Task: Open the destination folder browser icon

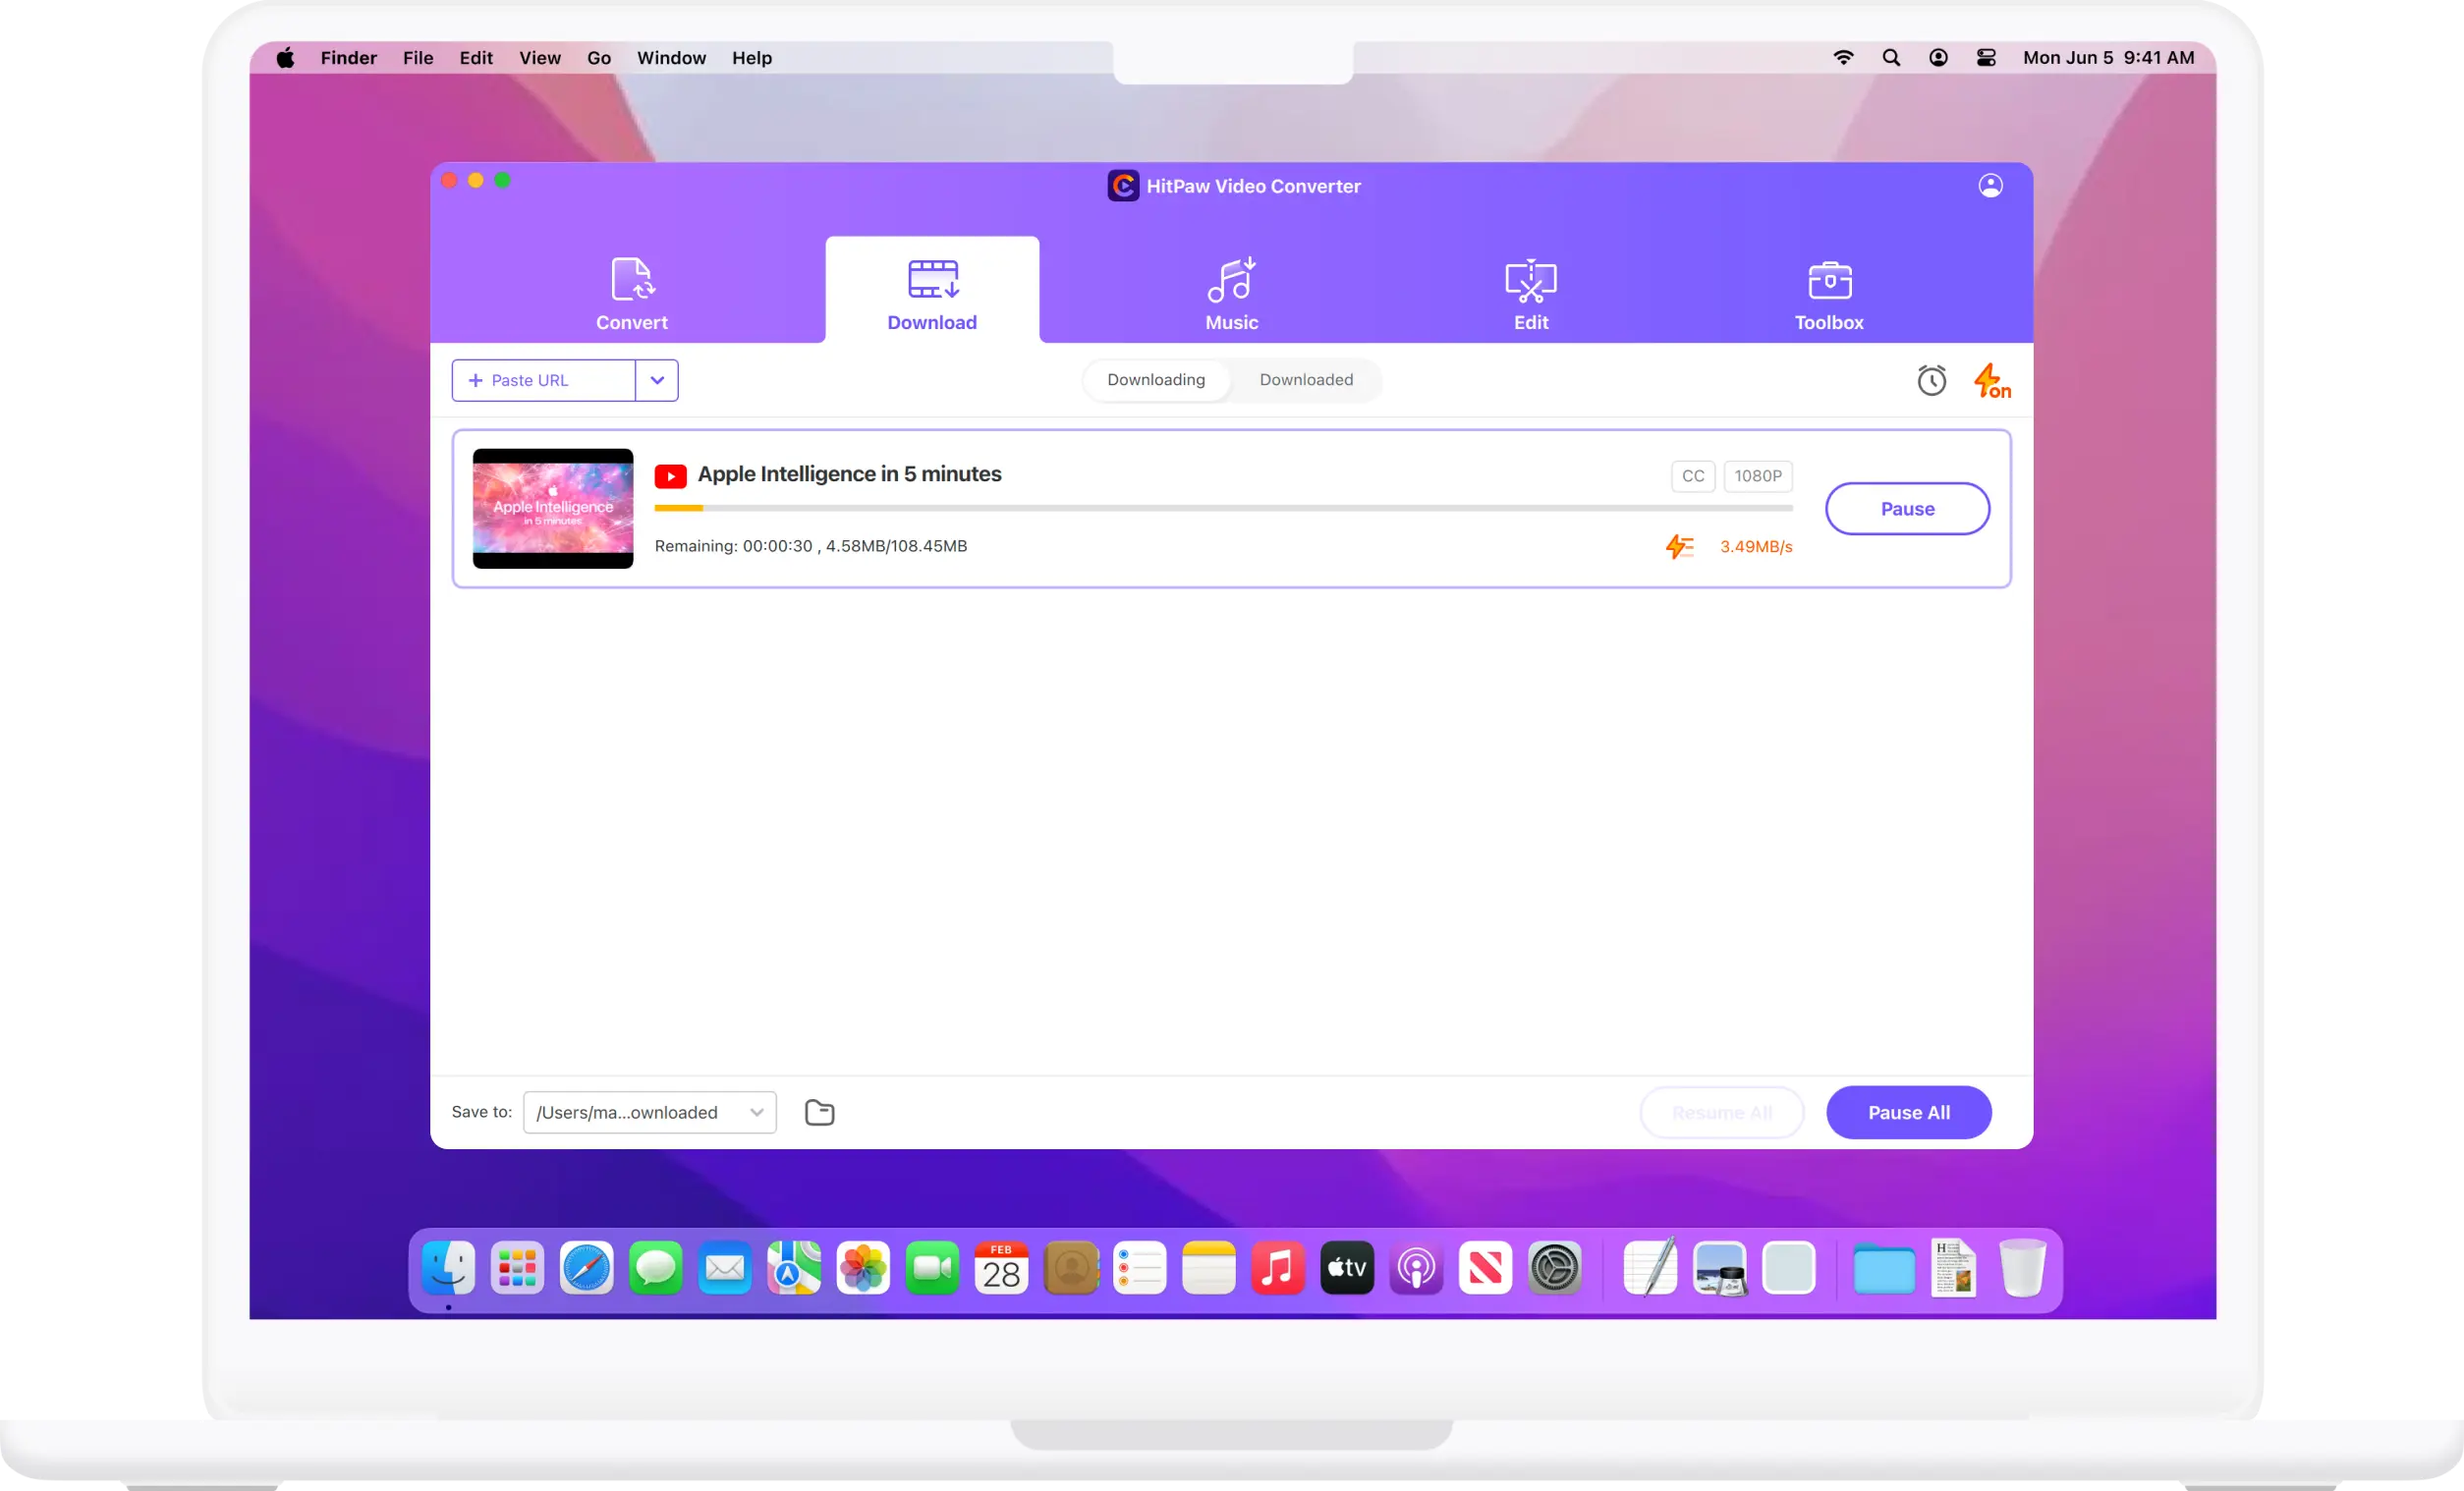Action: coord(818,1111)
